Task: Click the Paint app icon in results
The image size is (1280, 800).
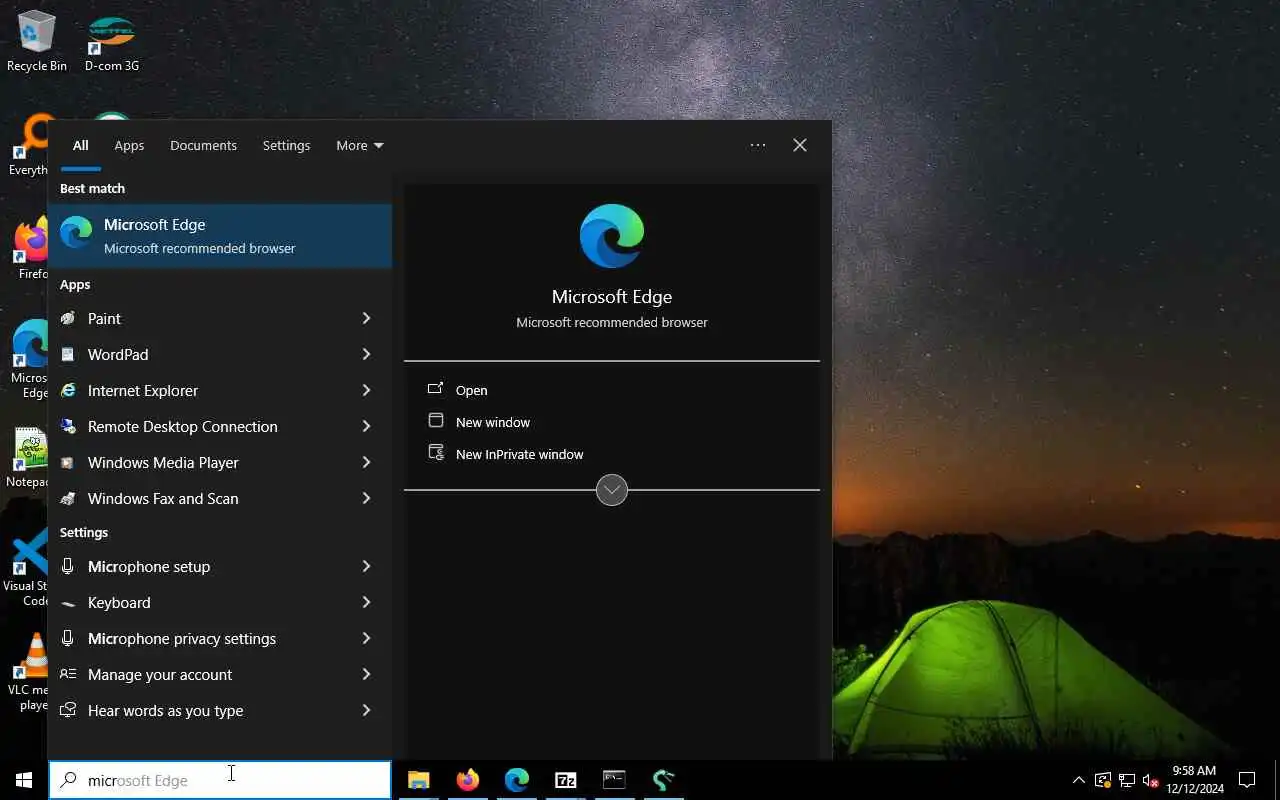Action: coord(68,318)
